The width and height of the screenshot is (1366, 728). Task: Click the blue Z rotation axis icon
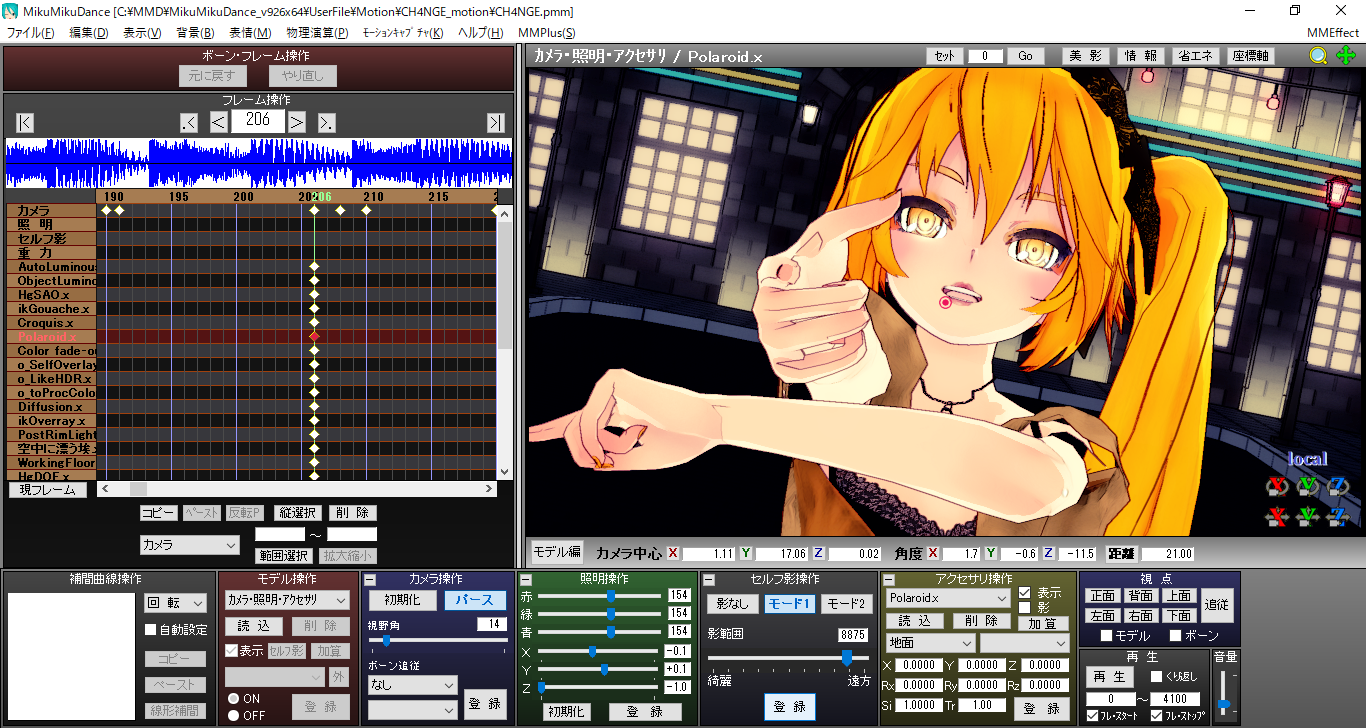tap(1337, 487)
